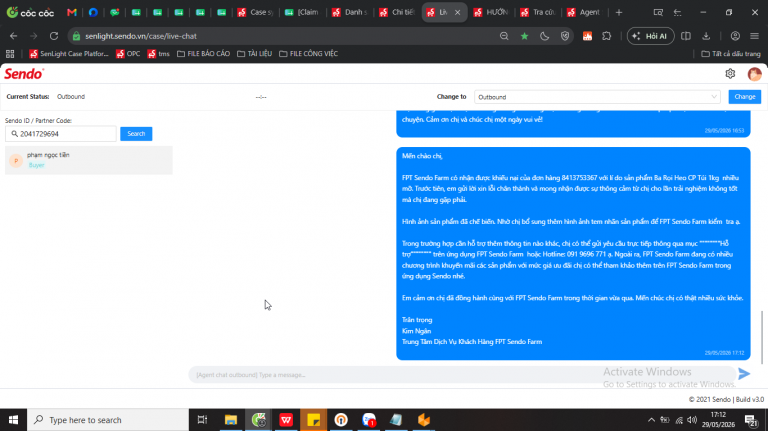Screen dimensions: 768x431
Task: Open Task View in the taskbar
Action: pyautogui.click(x=202, y=420)
